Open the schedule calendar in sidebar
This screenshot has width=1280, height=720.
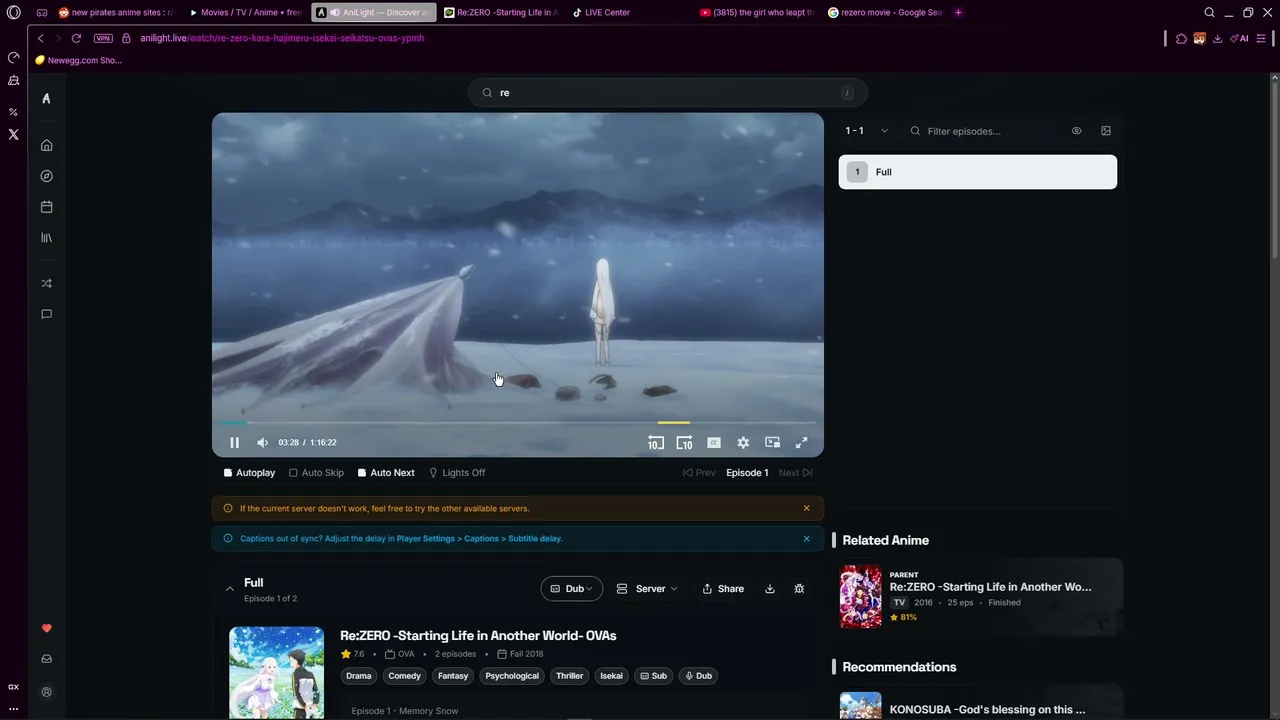tap(46, 207)
